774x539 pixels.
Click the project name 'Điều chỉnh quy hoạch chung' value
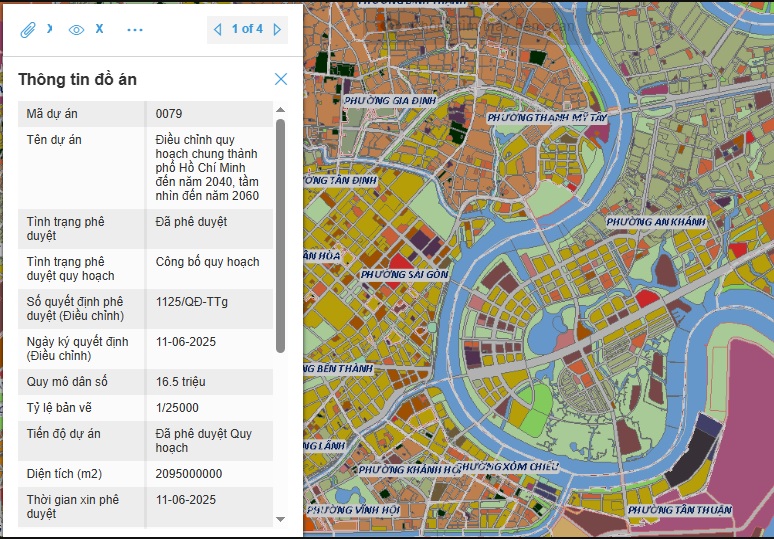(207, 168)
